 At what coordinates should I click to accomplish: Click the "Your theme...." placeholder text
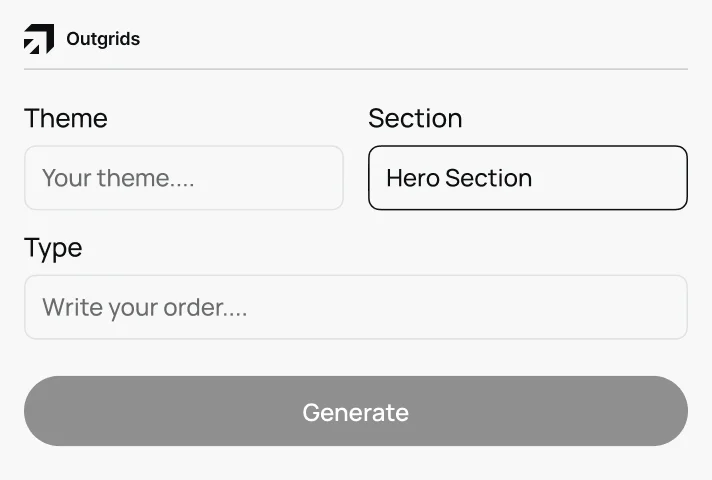[x=118, y=178]
